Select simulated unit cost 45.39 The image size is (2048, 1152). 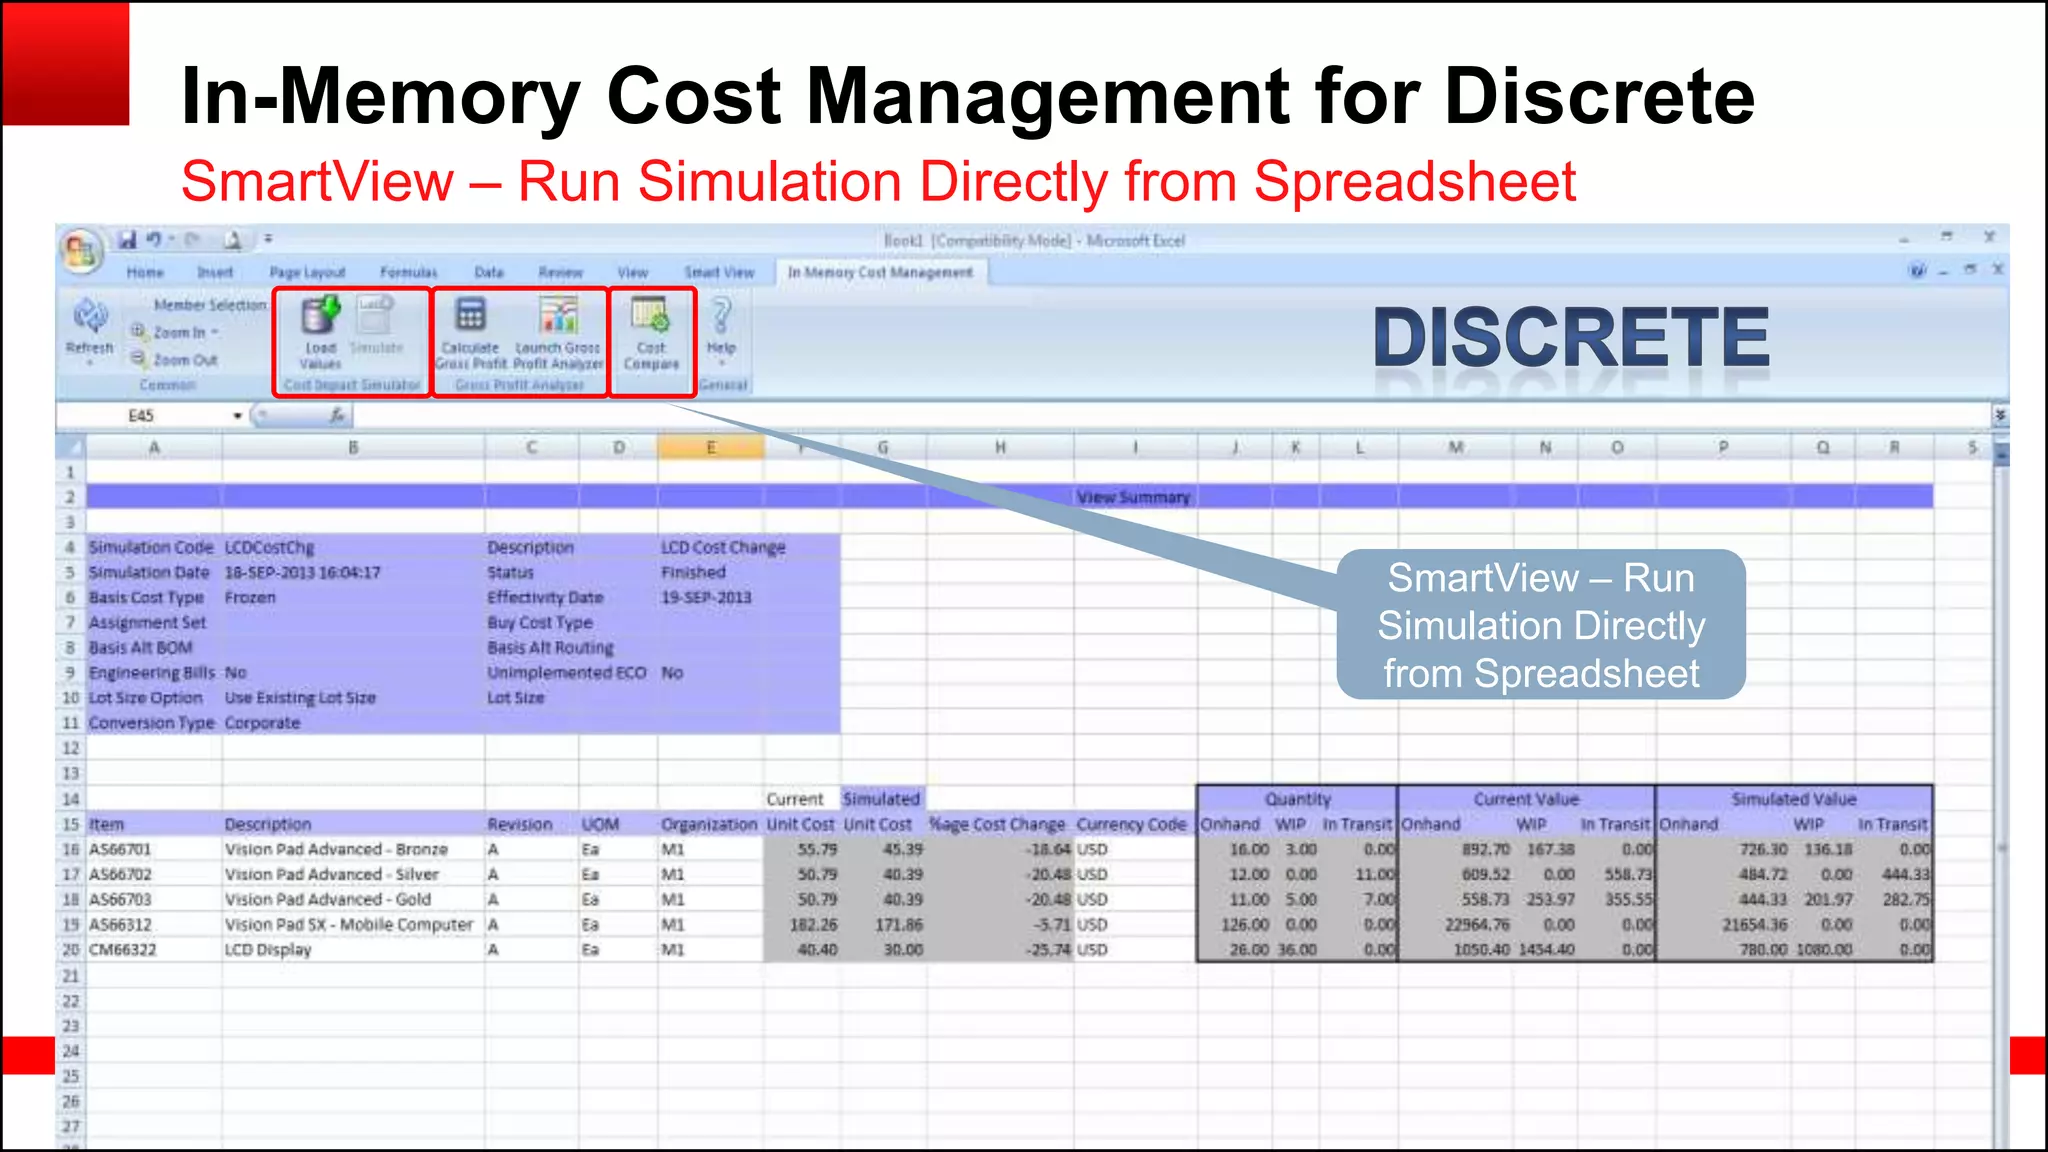pyautogui.click(x=883, y=849)
